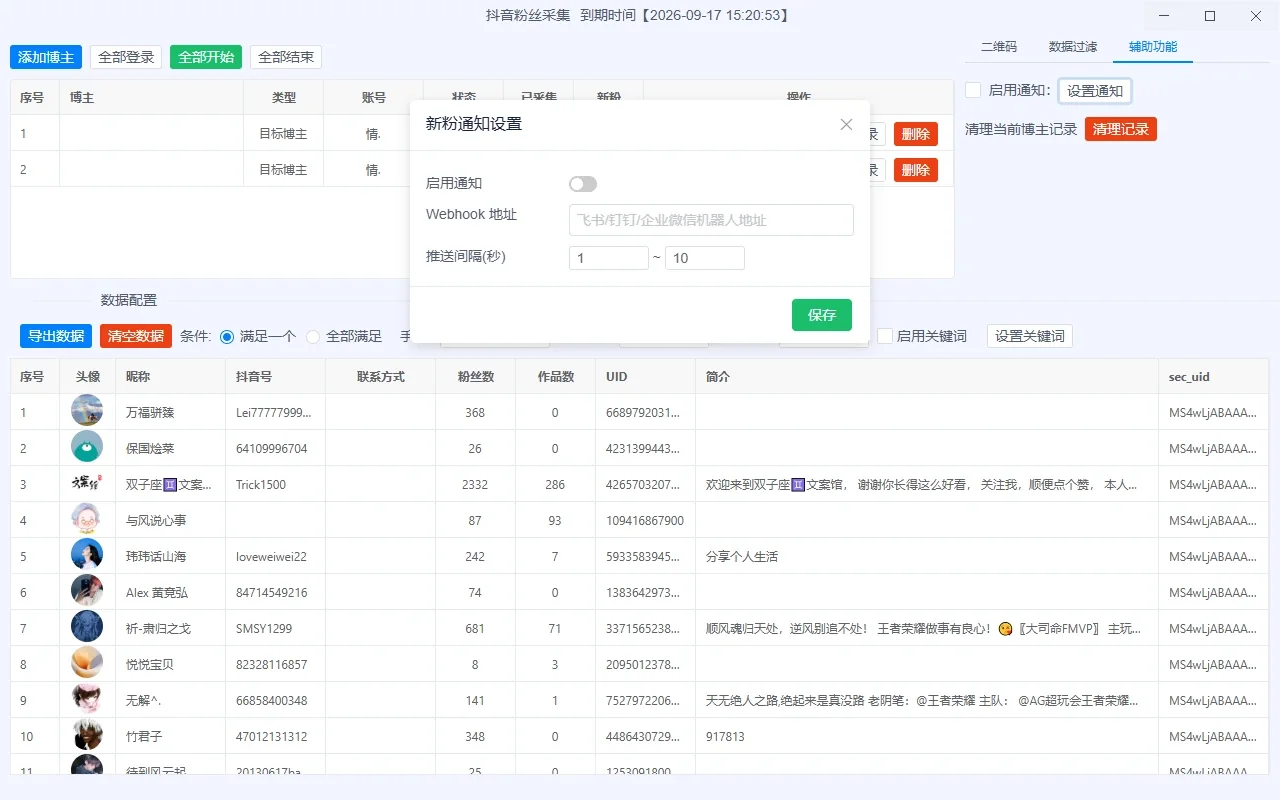
Task: Click the 添加博主 button
Action: (x=46, y=57)
